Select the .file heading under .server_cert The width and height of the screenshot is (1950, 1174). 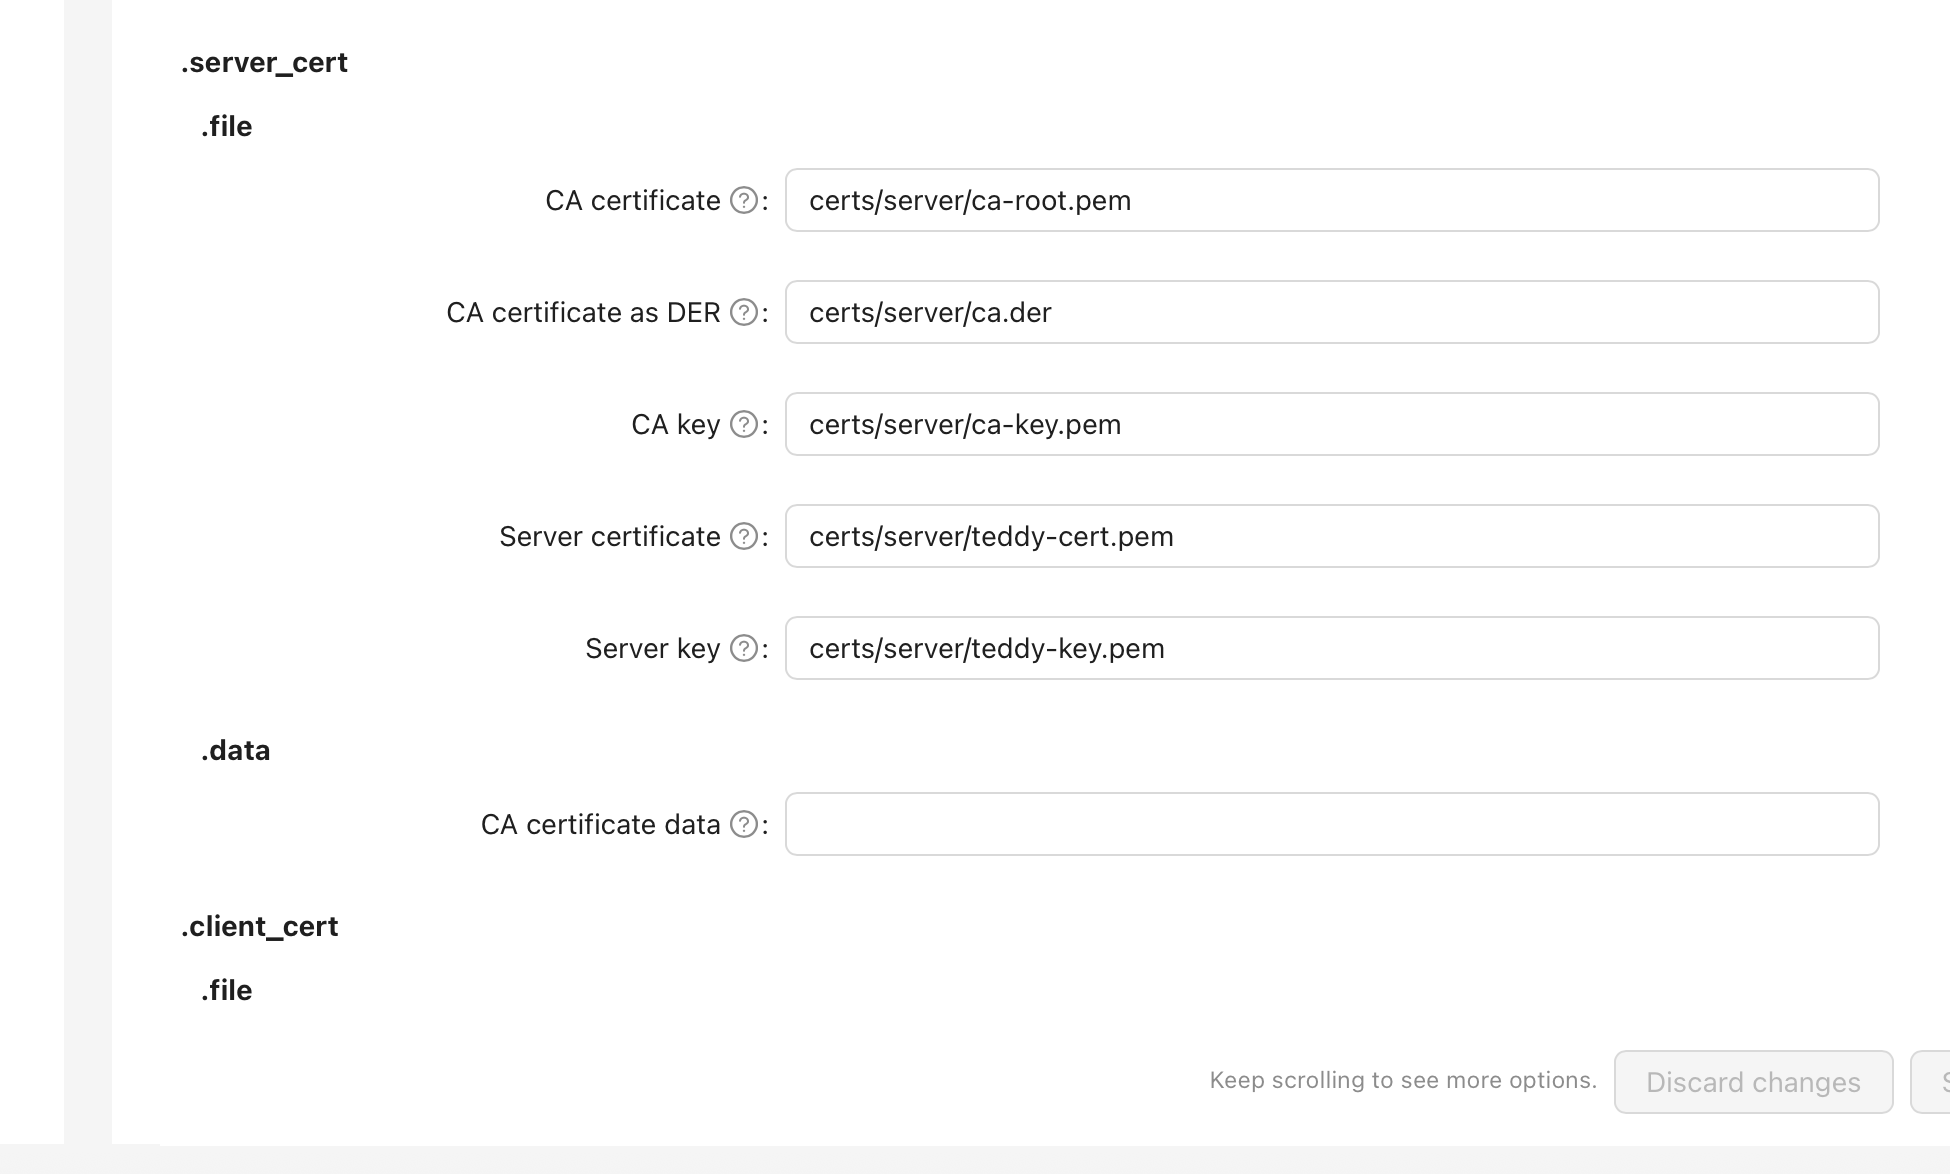[226, 126]
